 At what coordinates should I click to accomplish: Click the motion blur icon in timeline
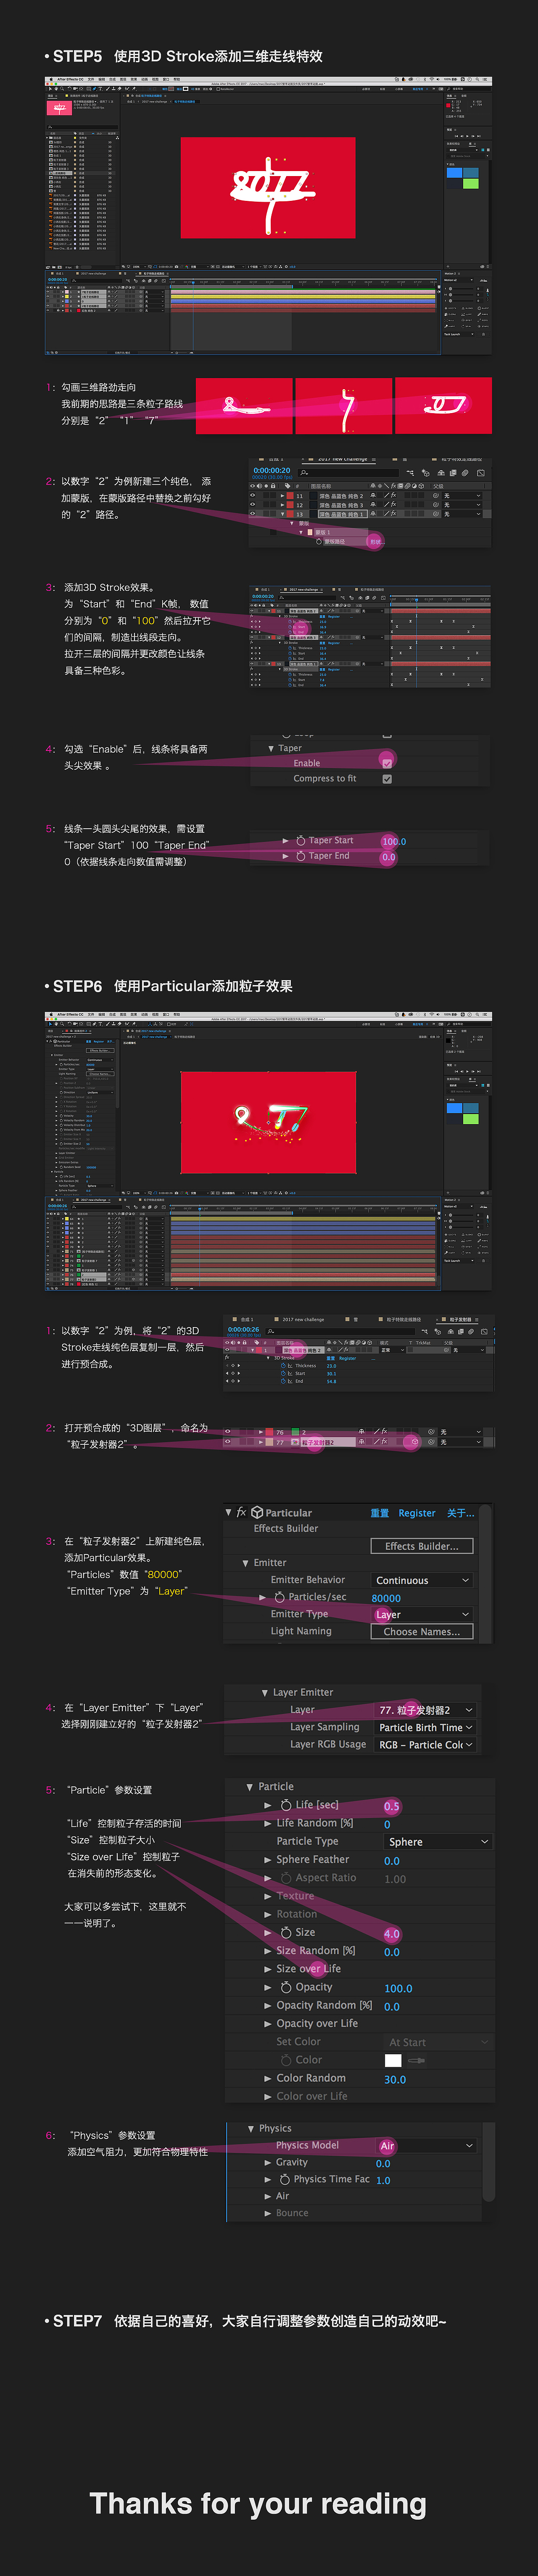(464, 473)
